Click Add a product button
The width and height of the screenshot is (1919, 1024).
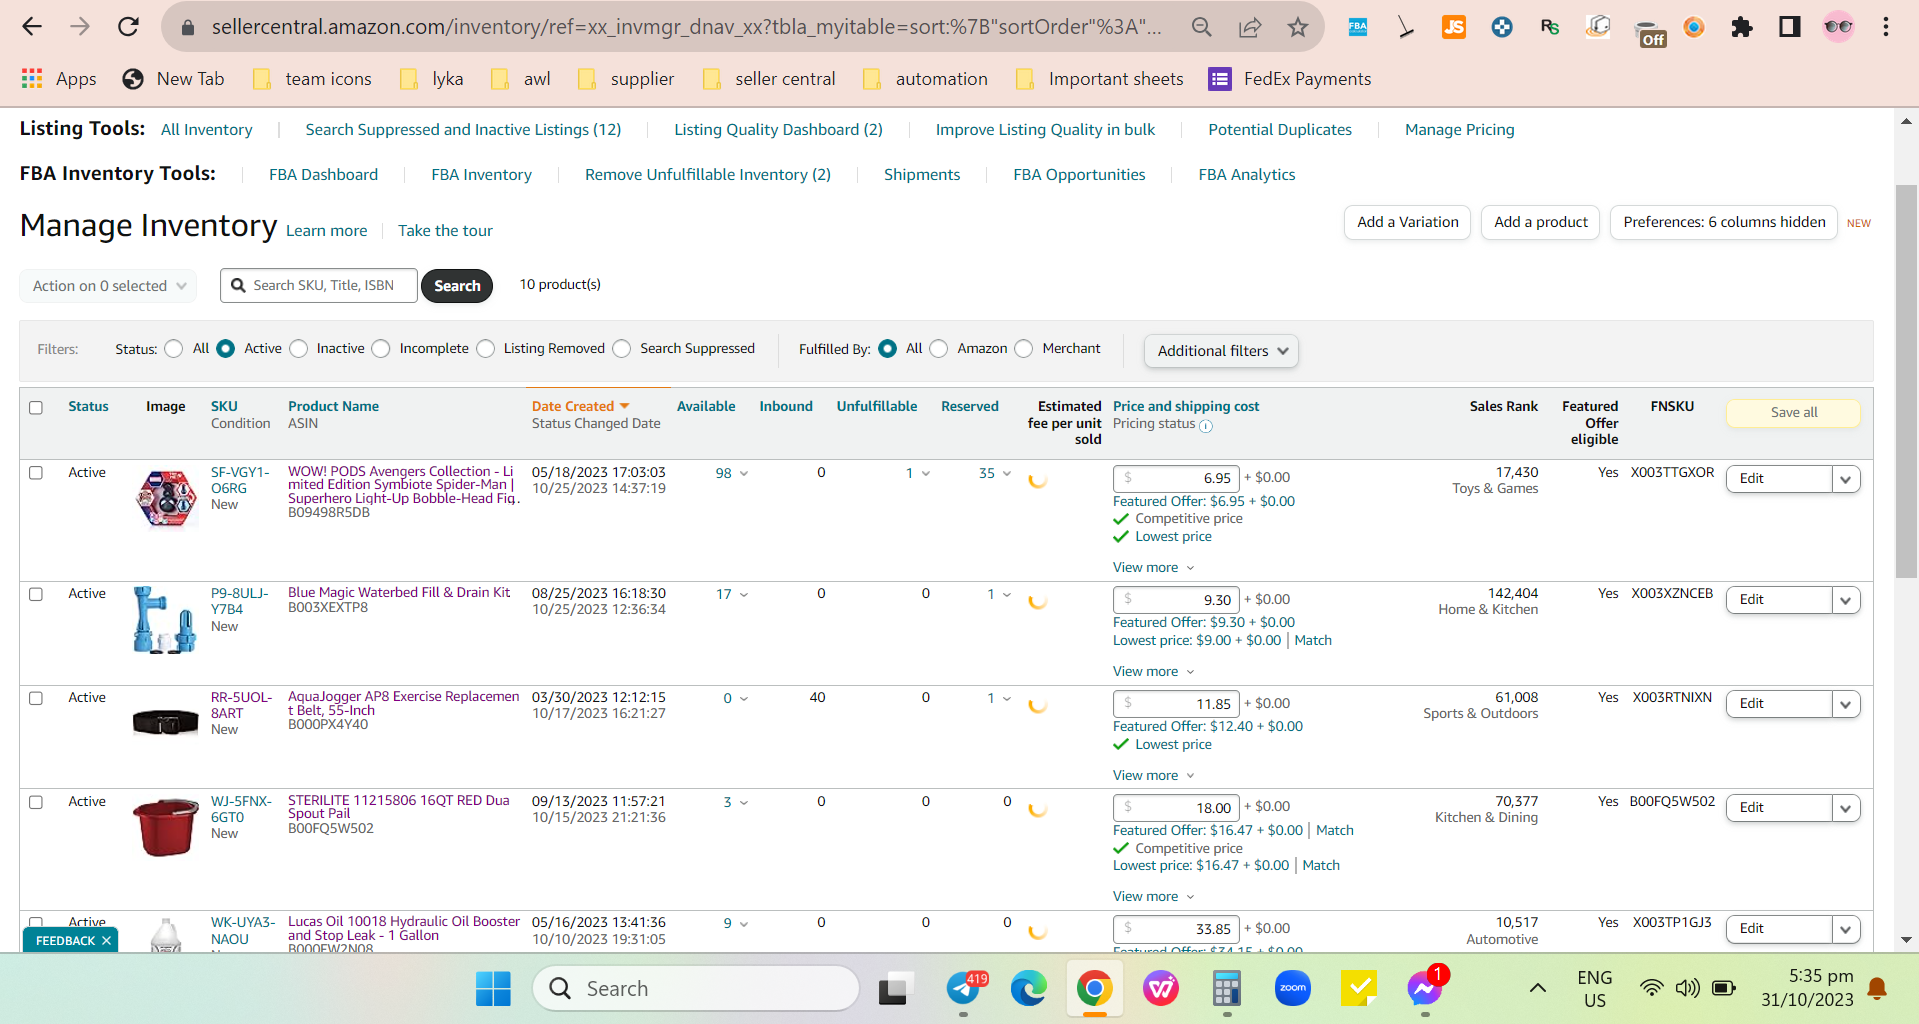click(1540, 222)
